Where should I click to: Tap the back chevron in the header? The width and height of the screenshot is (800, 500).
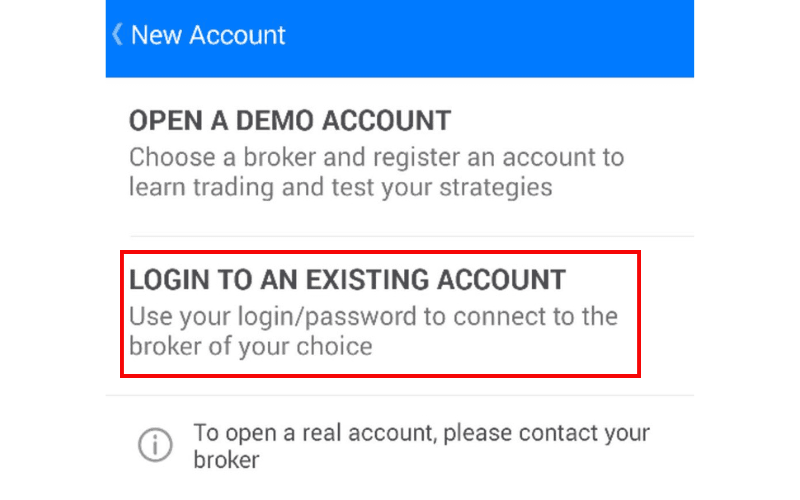coord(117,35)
